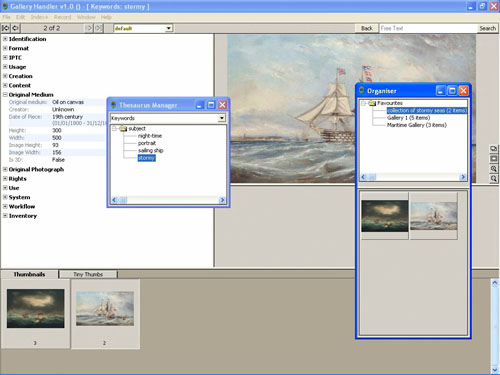The height and width of the screenshot is (375, 500).
Task: Expand the Creation section
Action: point(5,76)
